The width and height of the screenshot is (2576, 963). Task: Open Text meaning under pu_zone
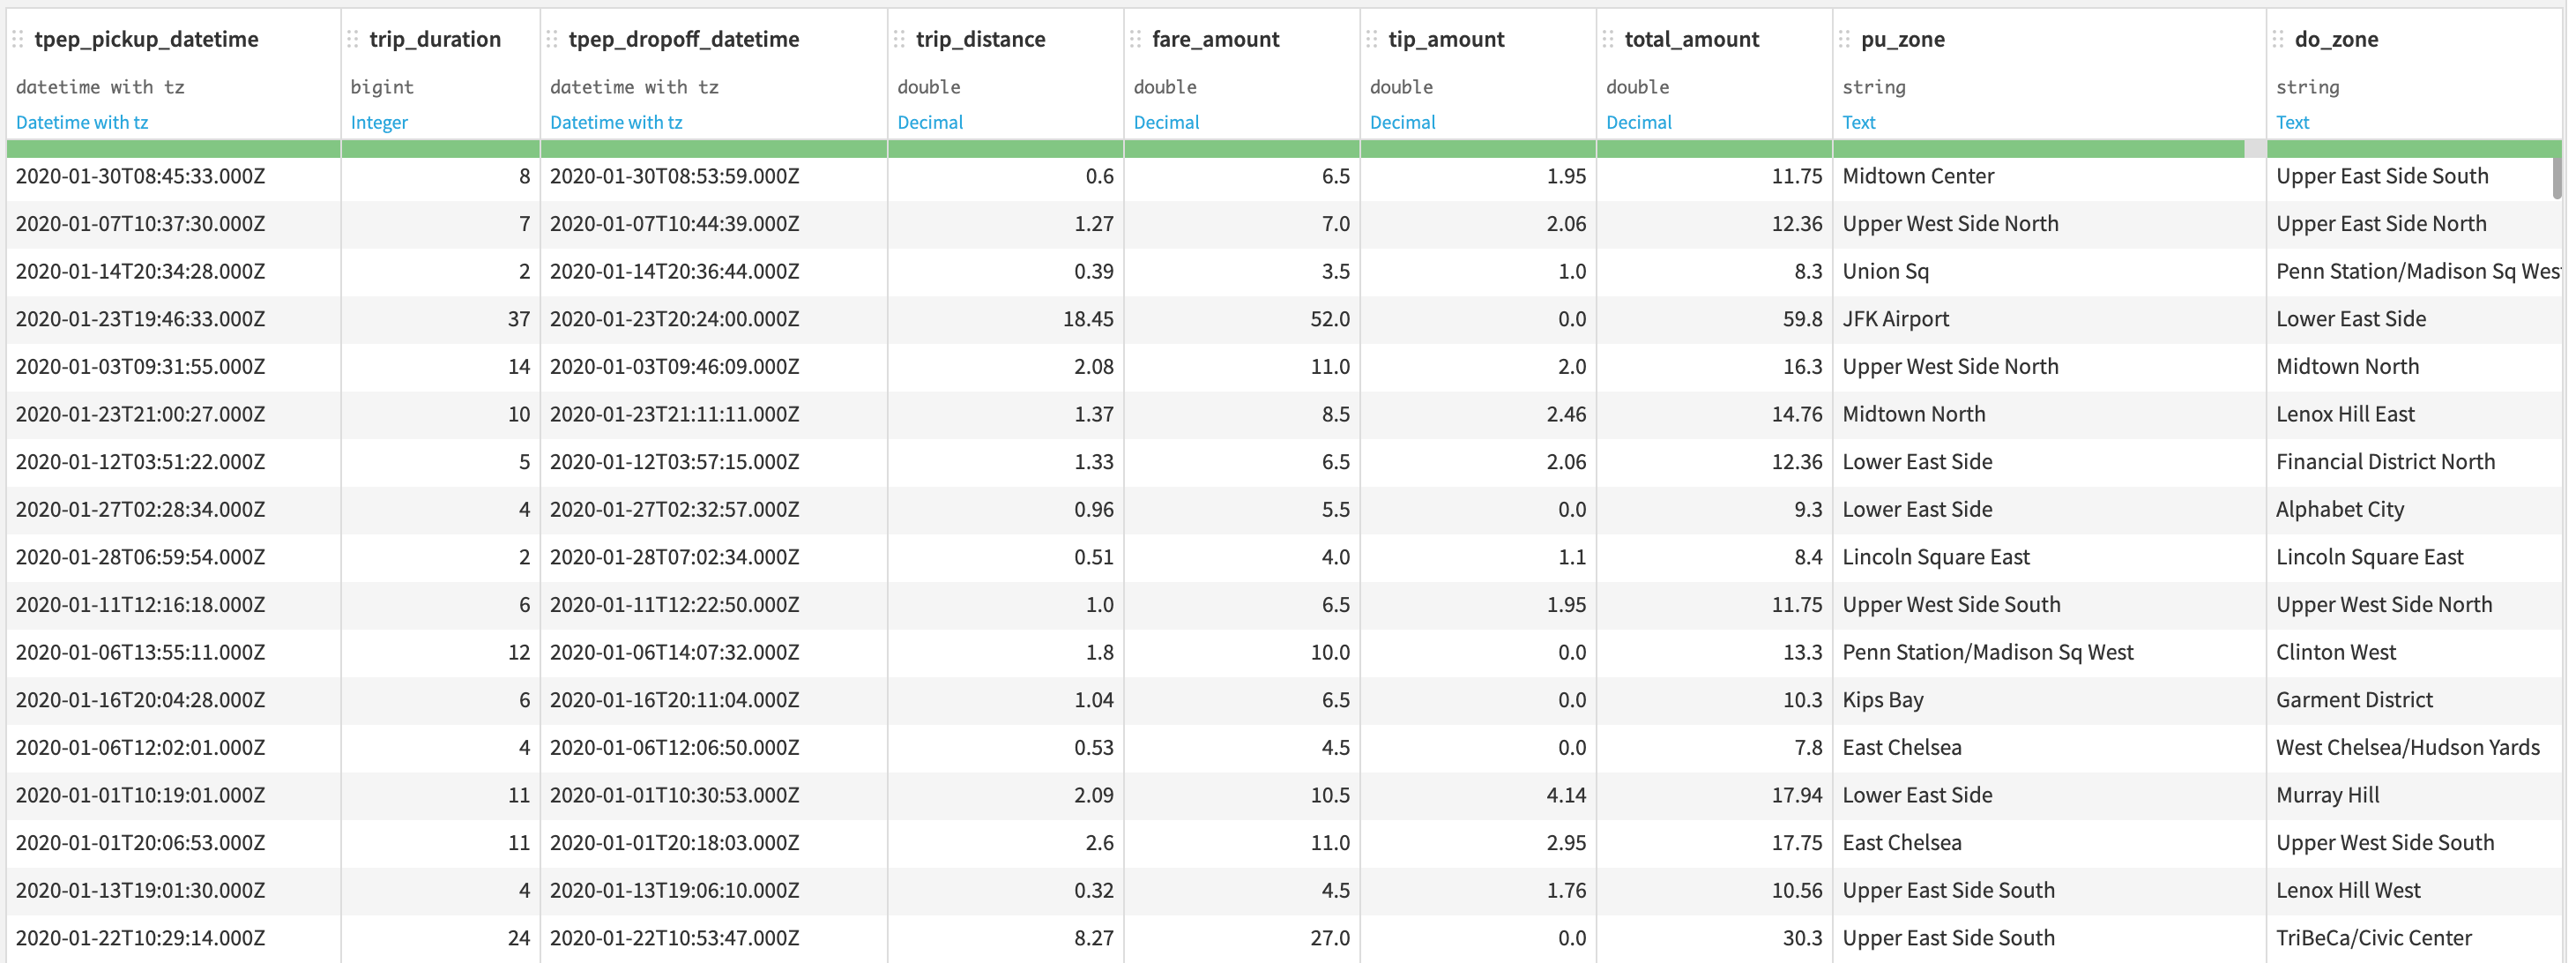[1858, 122]
